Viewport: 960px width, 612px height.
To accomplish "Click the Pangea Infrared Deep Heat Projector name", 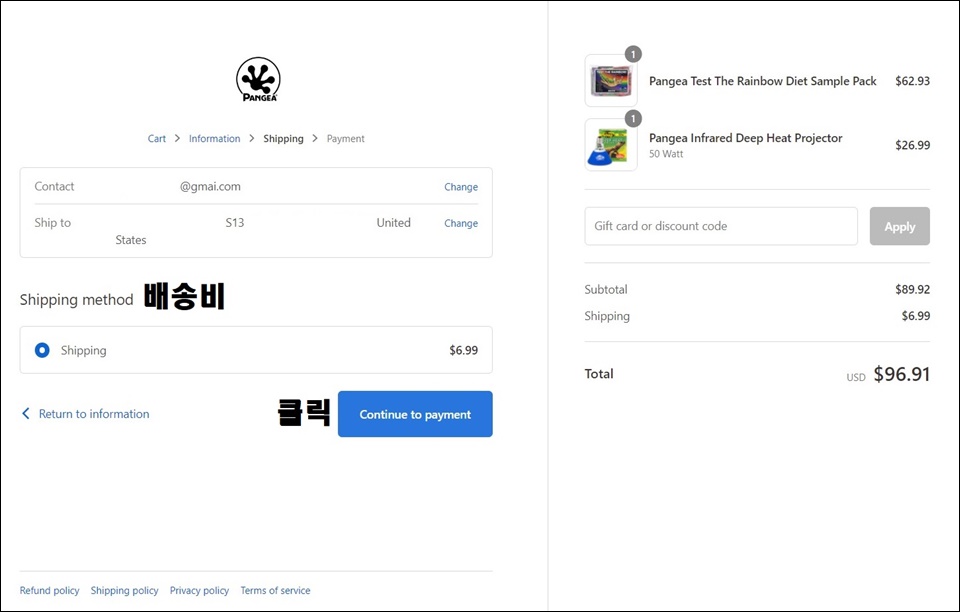I will pos(746,138).
